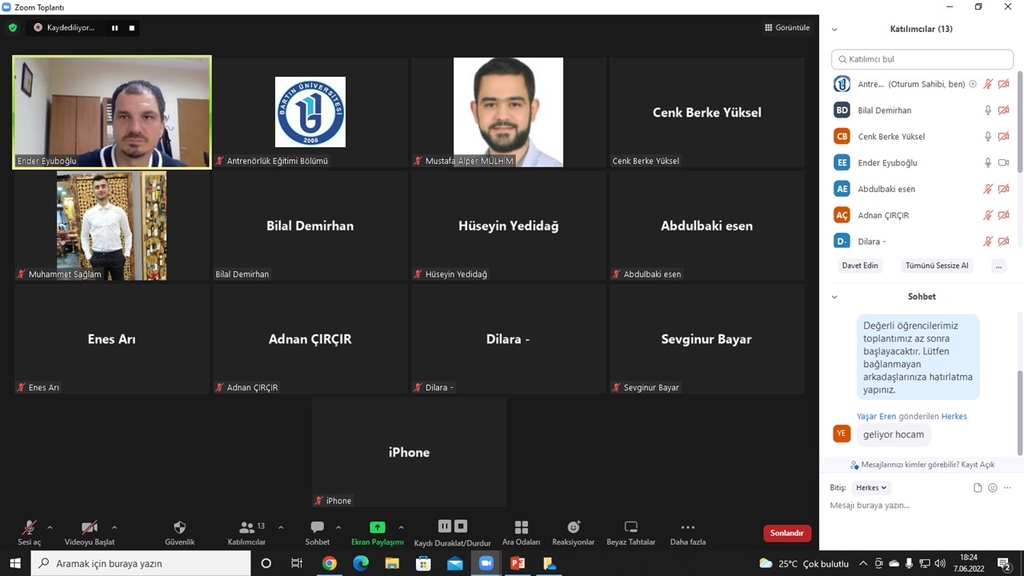Select Ender Eyuboğlu in participants list

pos(887,163)
